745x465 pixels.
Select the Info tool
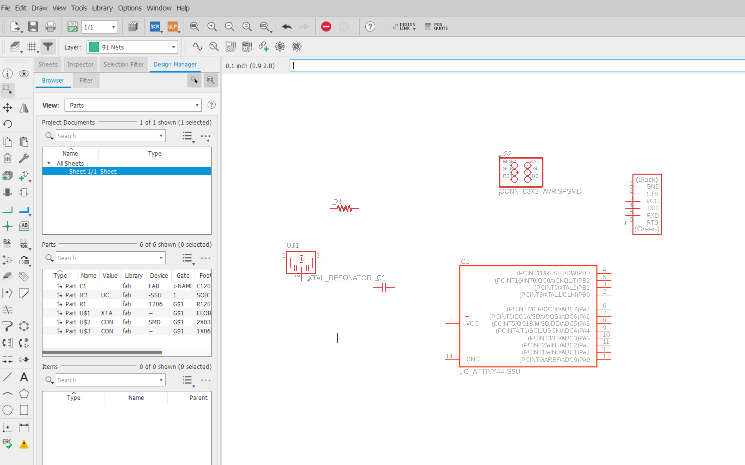(8, 74)
